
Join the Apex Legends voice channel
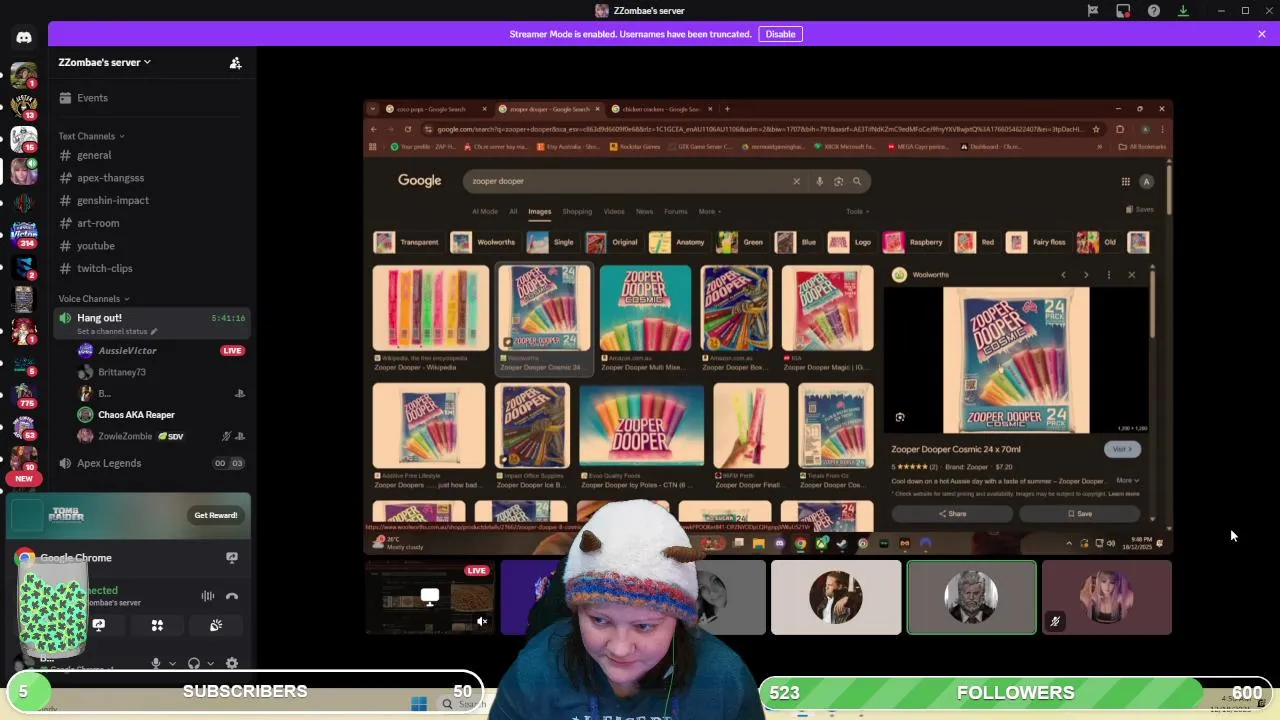(x=150, y=463)
